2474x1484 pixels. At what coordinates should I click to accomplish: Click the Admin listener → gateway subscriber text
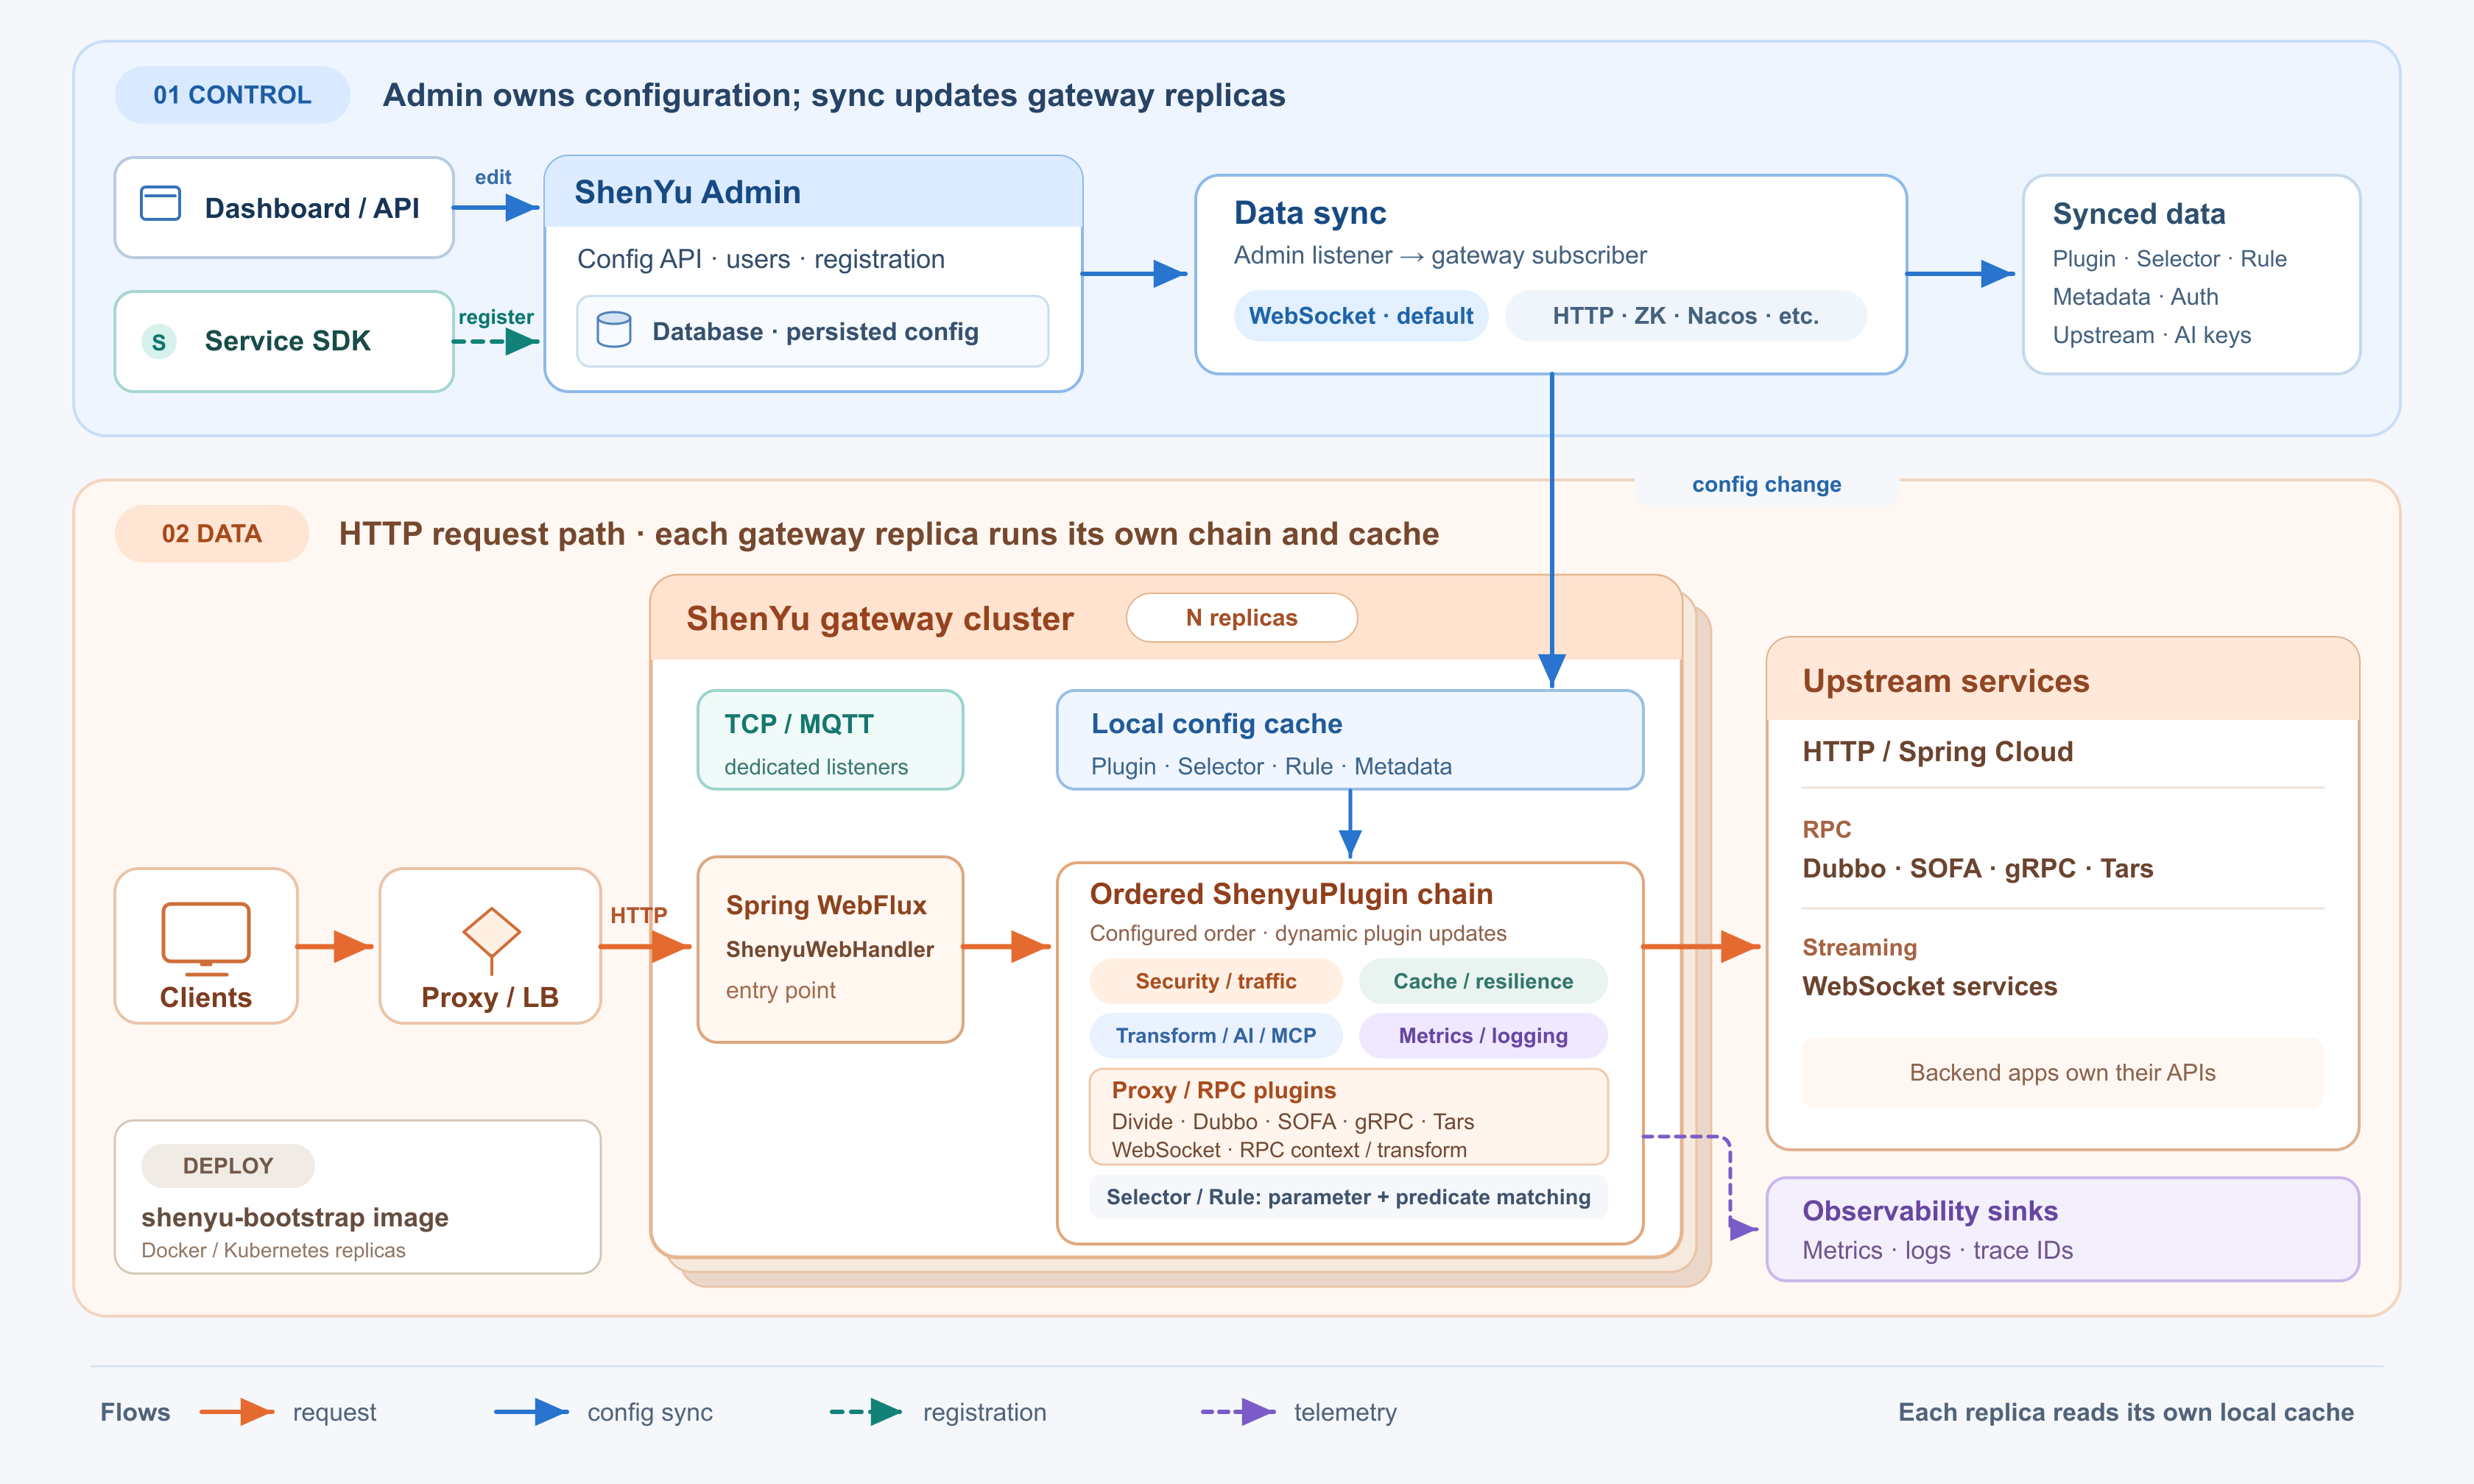(x=1440, y=256)
